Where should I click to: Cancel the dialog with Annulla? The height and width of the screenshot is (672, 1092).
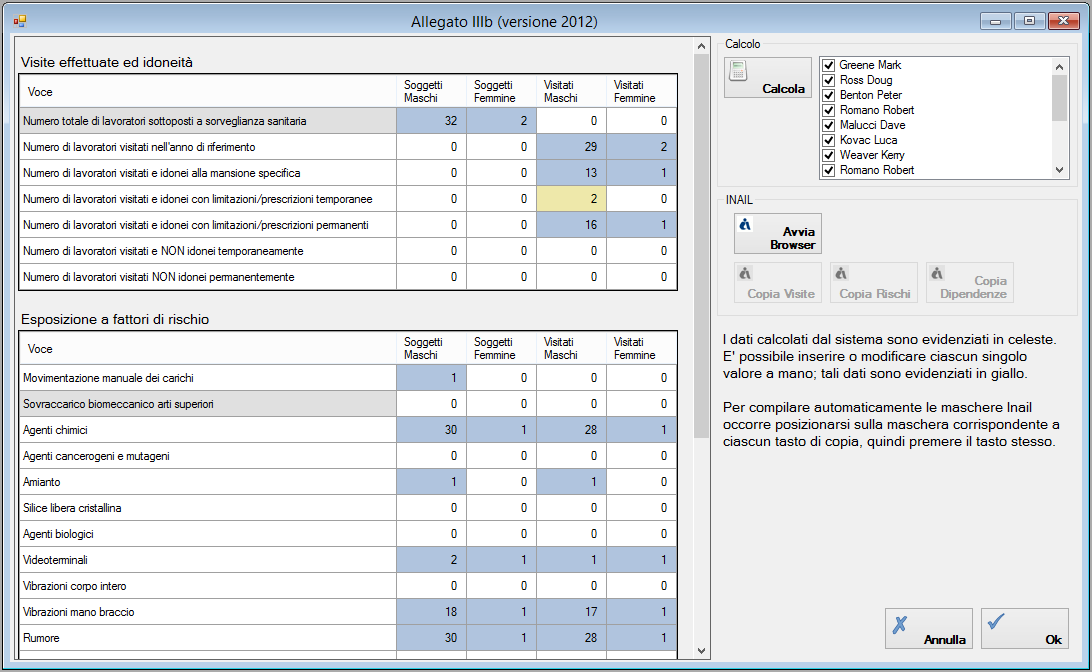(929, 629)
